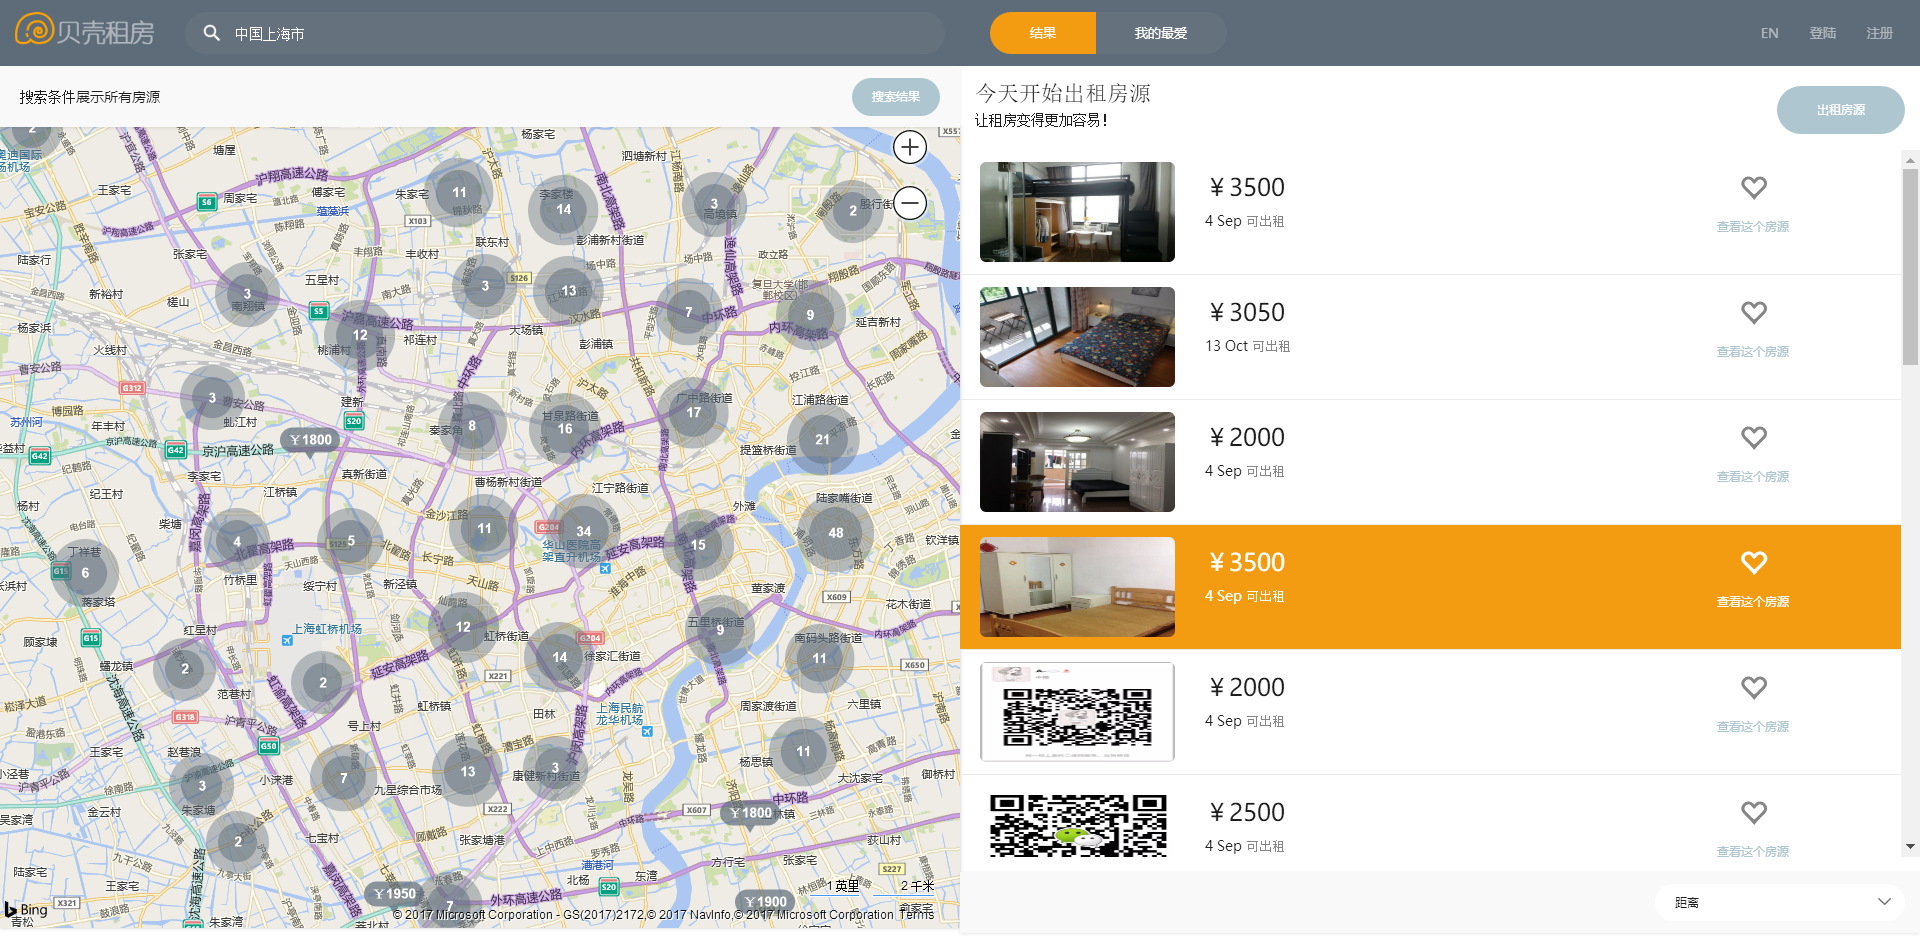
Task: Select the map cluster marker numbered 48
Action: pyautogui.click(x=835, y=533)
